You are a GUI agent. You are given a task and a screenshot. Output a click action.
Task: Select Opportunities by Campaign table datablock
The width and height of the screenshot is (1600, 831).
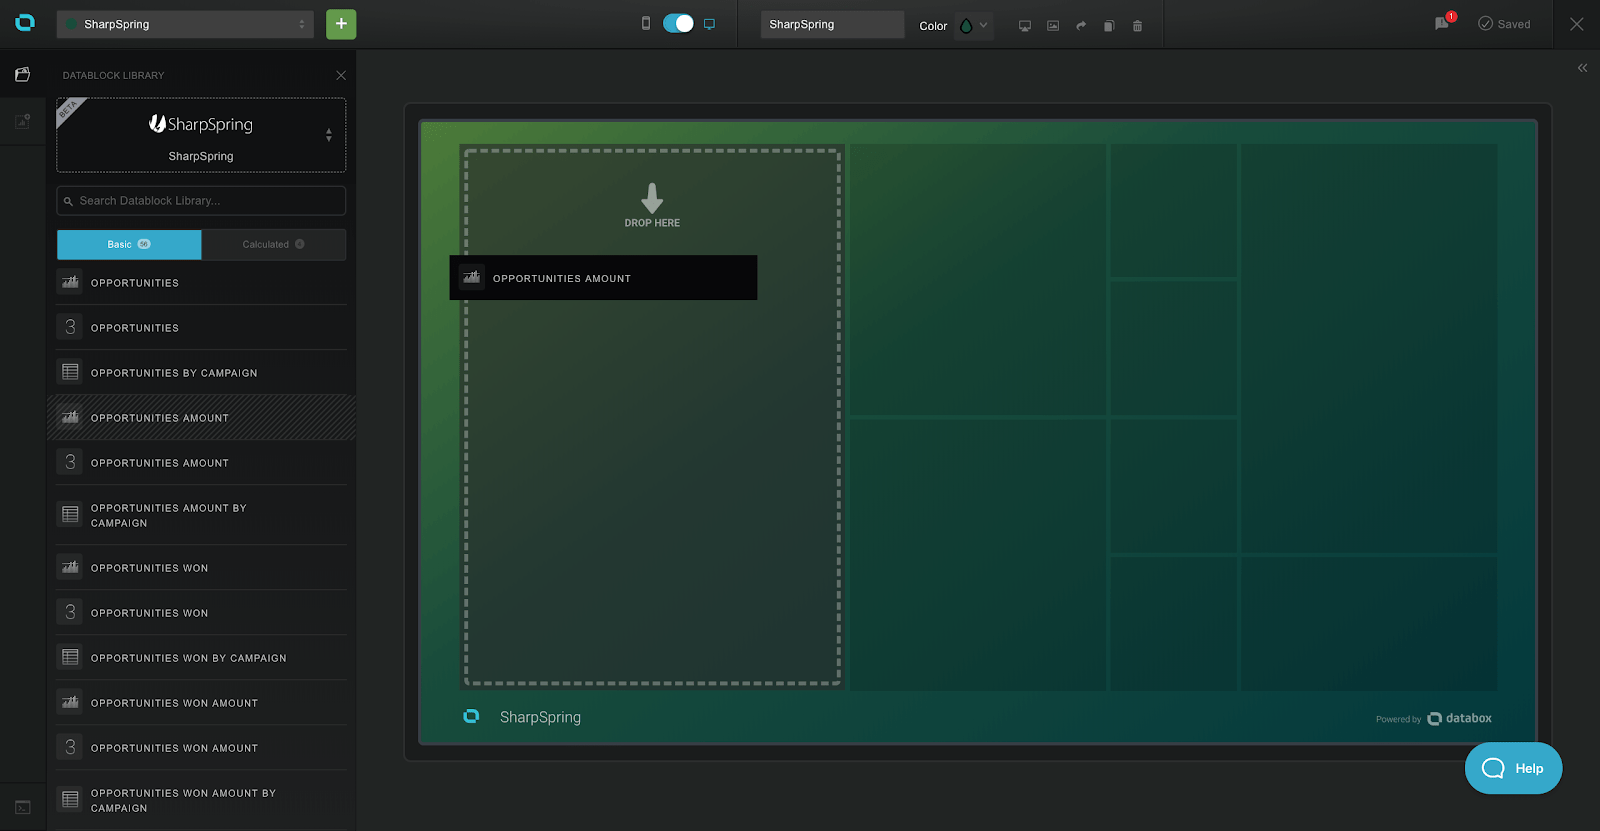[x=201, y=373]
